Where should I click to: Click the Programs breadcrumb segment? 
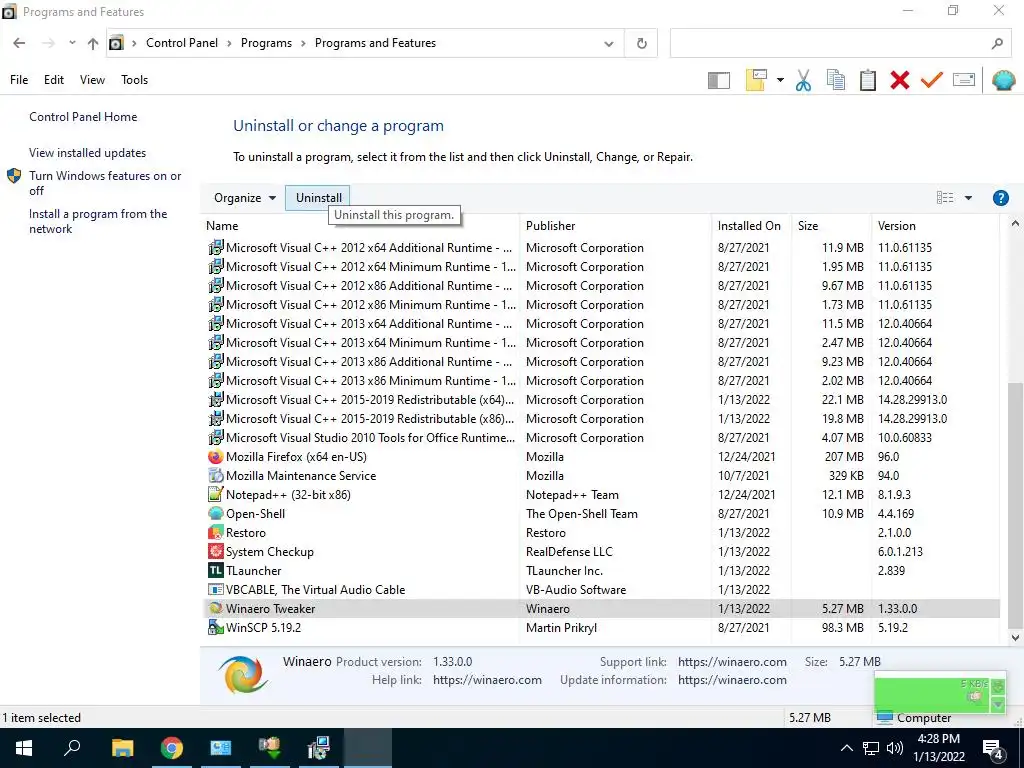[266, 43]
